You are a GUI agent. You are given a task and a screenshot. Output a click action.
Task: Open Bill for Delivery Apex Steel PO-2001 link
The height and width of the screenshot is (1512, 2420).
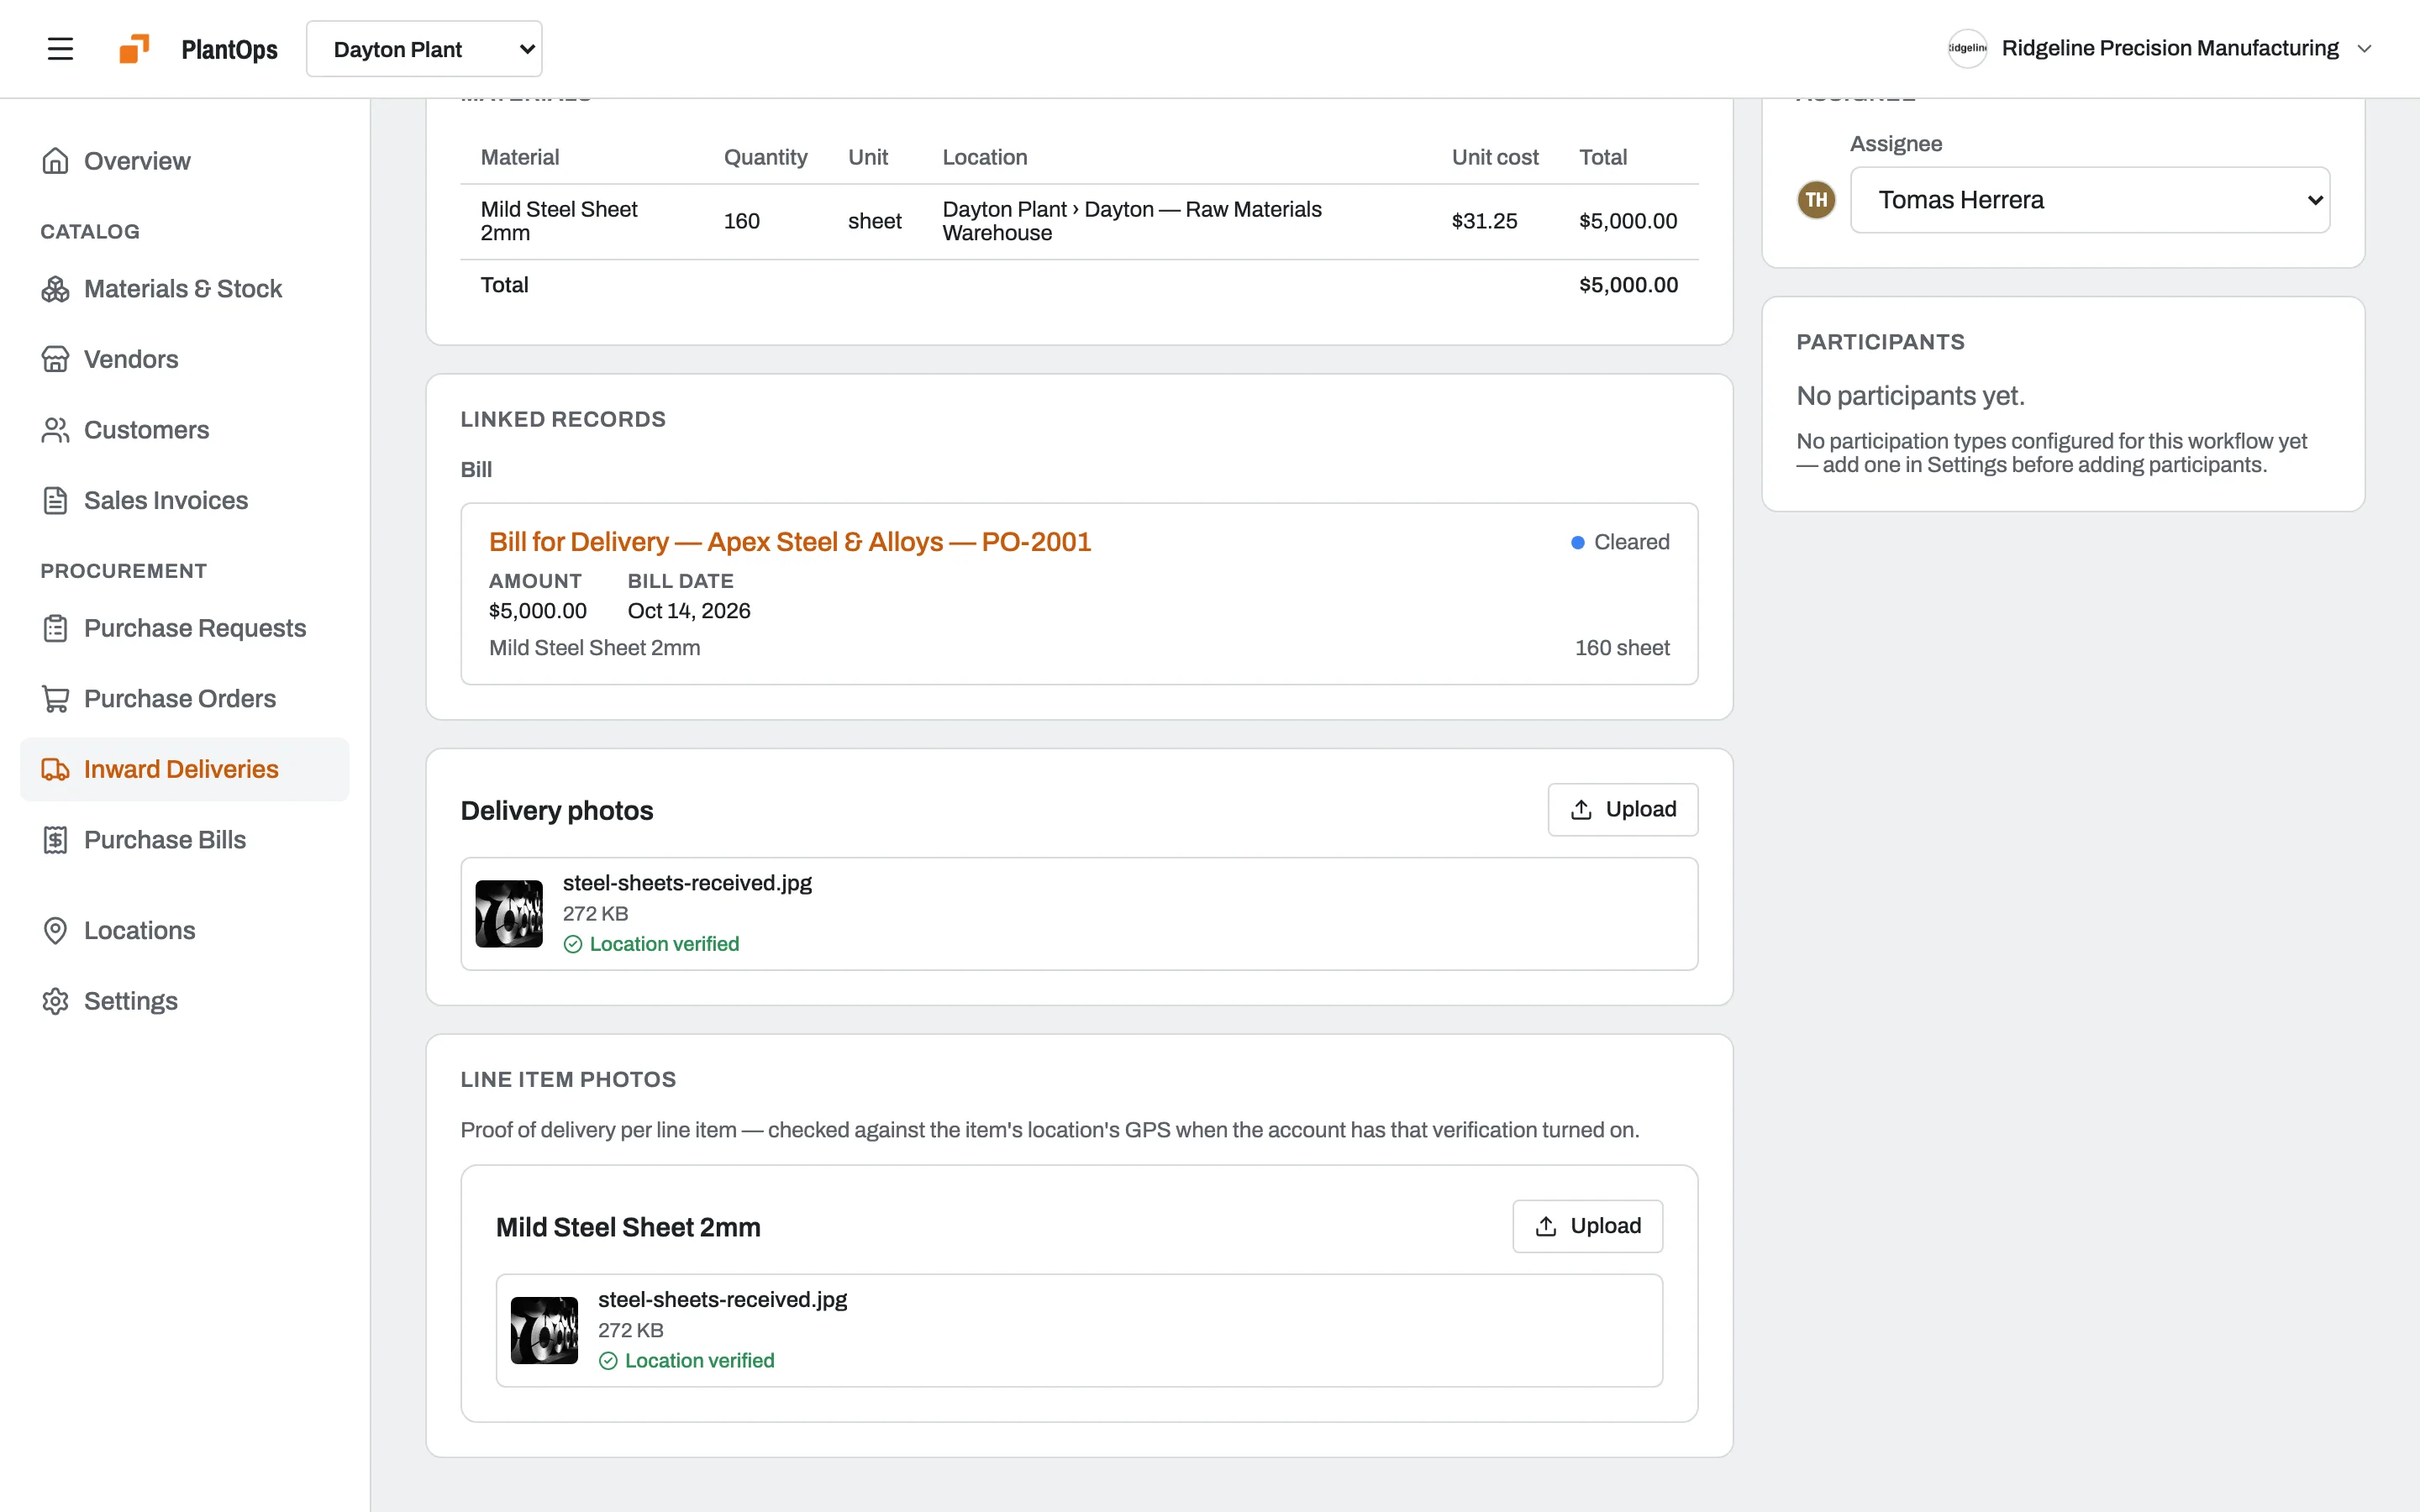(790, 542)
